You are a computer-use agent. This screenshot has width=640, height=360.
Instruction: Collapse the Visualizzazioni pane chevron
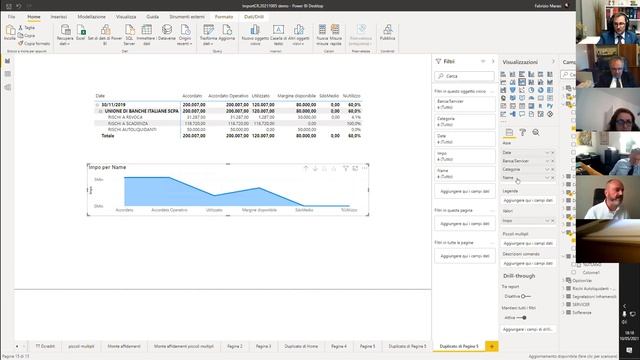point(553,62)
